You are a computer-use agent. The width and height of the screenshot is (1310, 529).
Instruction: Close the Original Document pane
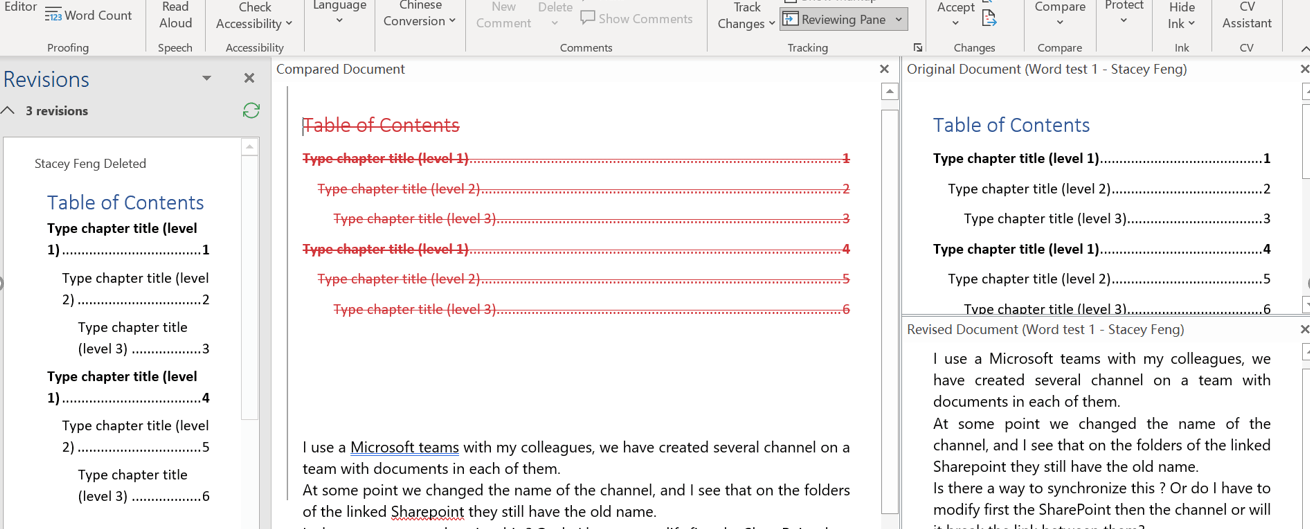point(1304,69)
